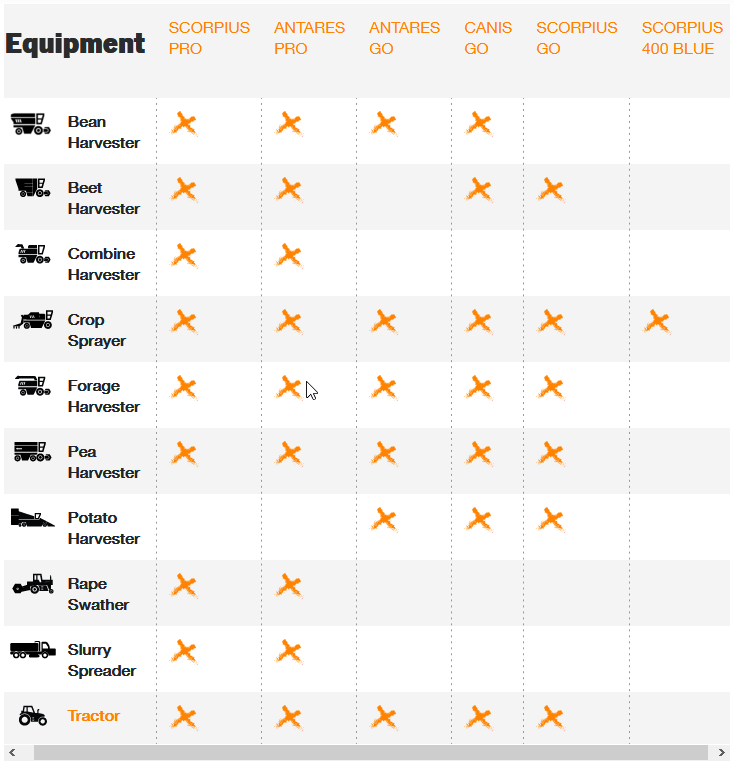734x769 pixels.
Task: Click the Crop Sprayer mark under Scorpius 400 Blue
Action: click(657, 322)
